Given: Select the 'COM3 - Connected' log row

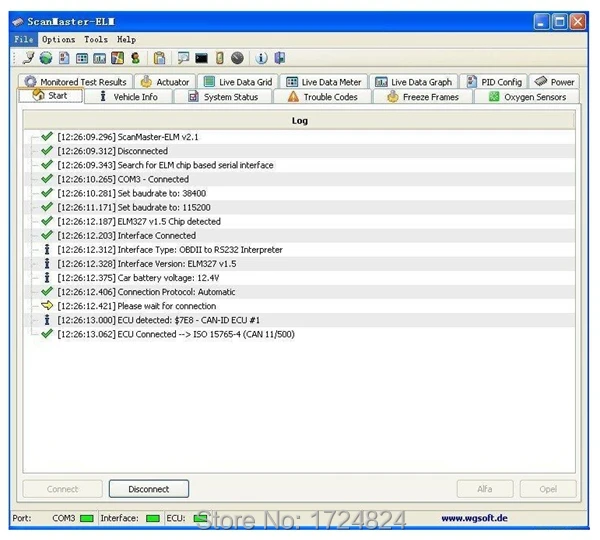Looking at the screenshot, I should [x=299, y=179].
